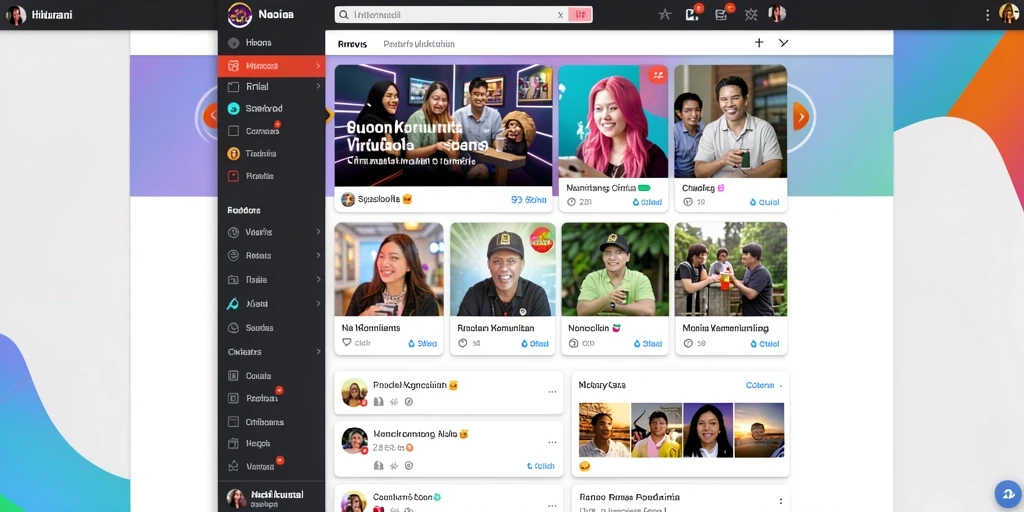Click the Cotene link in Mokery tara panel
The height and width of the screenshot is (512, 1024).
click(x=760, y=385)
